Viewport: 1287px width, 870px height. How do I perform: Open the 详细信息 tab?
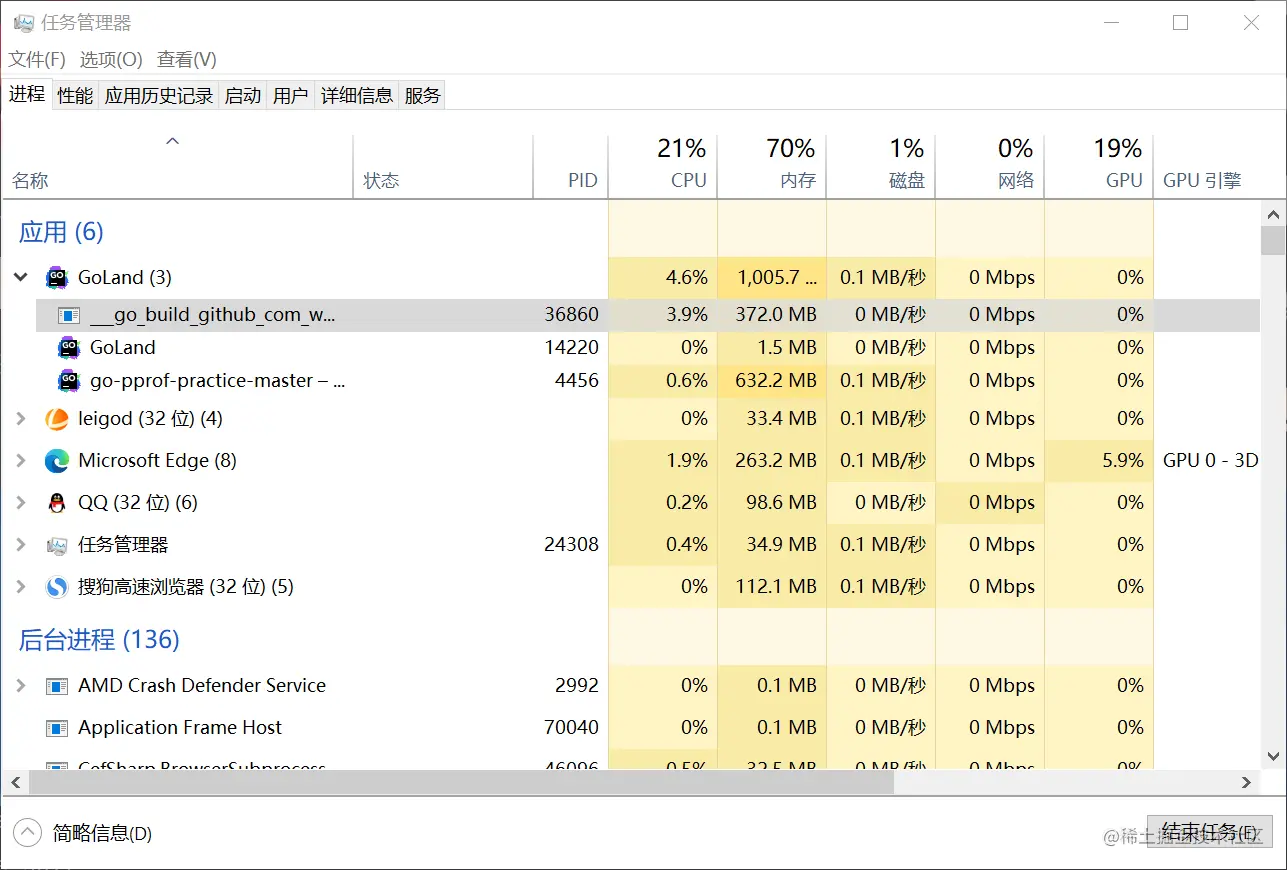point(357,96)
